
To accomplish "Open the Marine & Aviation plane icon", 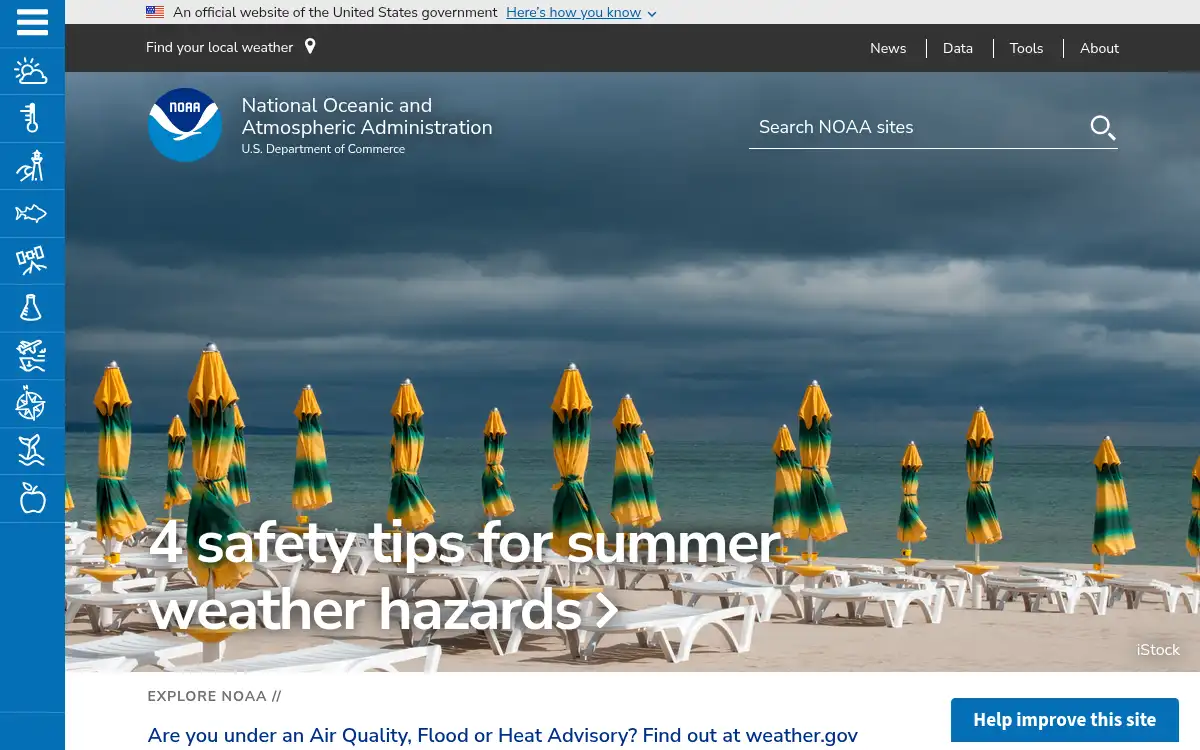I will tap(32, 356).
